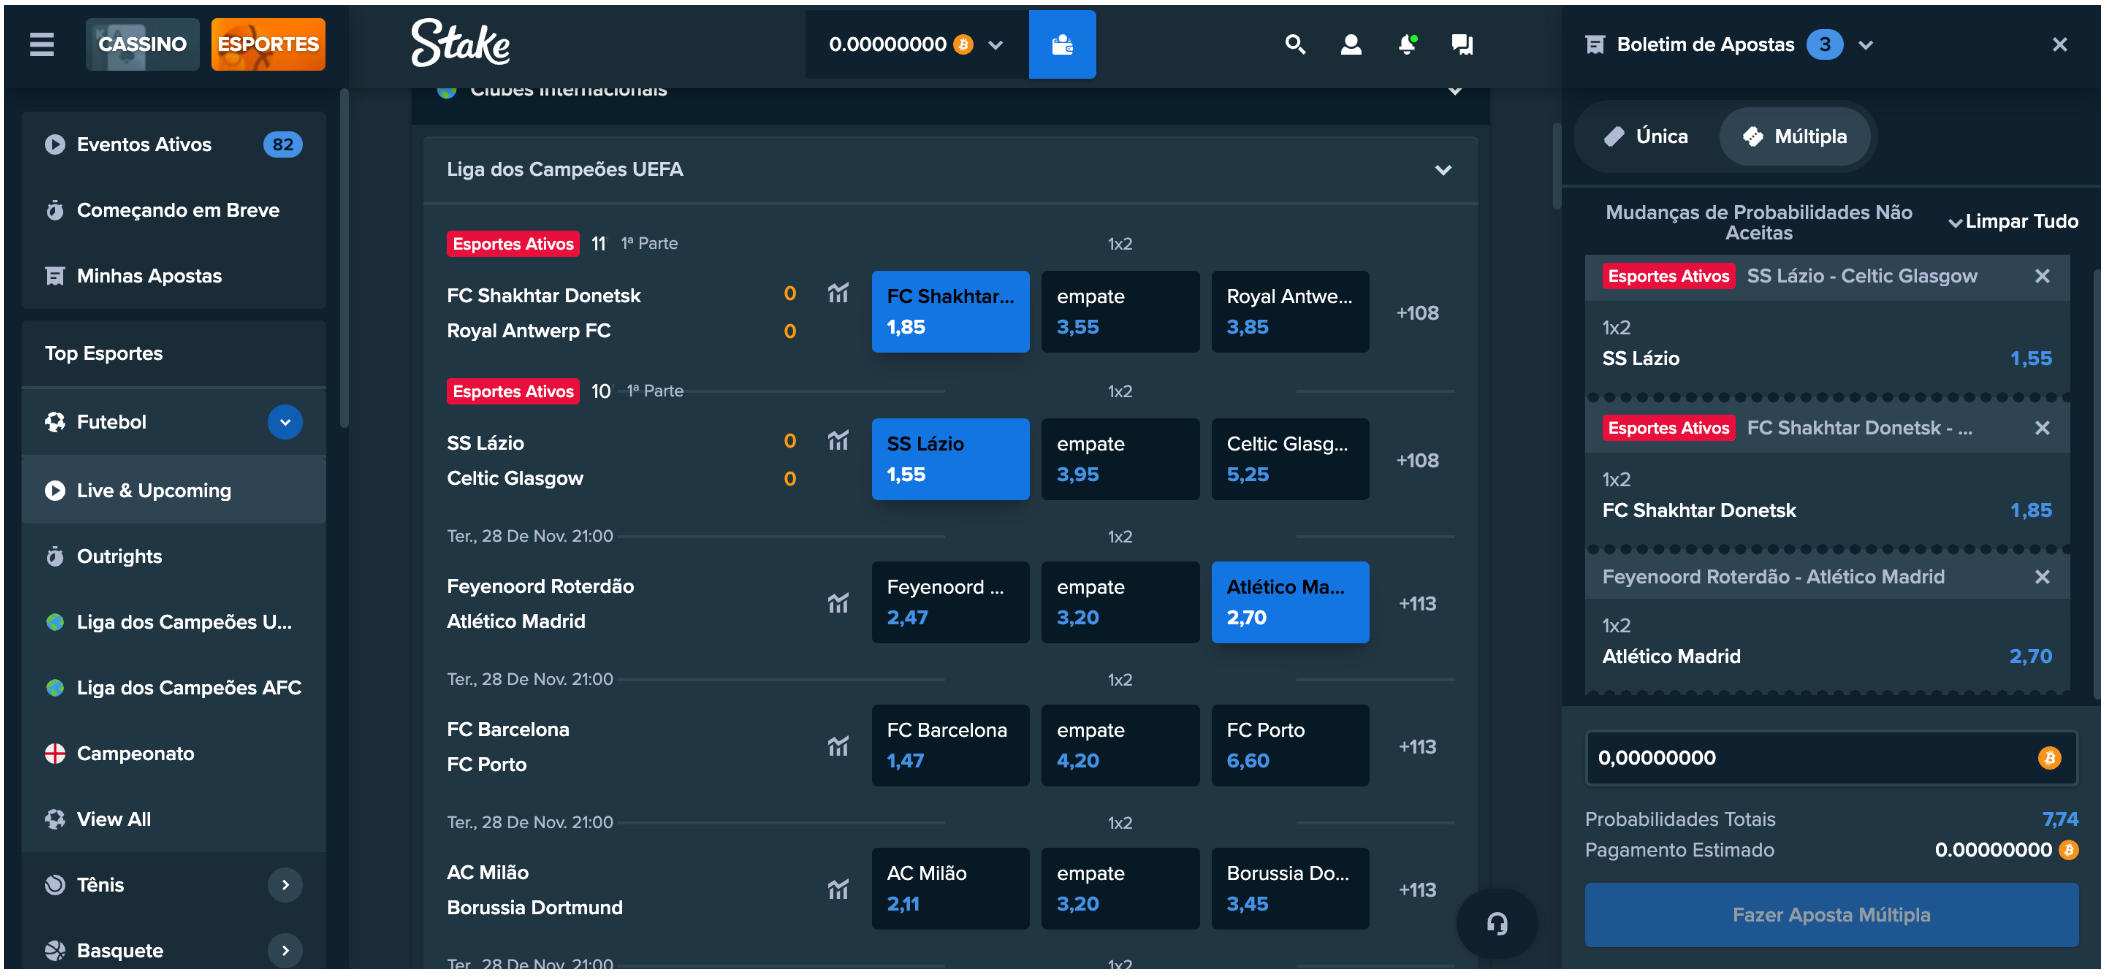Click the Bitcoin icon in stake amount field
Screen dimensions: 2109x977
tap(2049, 758)
